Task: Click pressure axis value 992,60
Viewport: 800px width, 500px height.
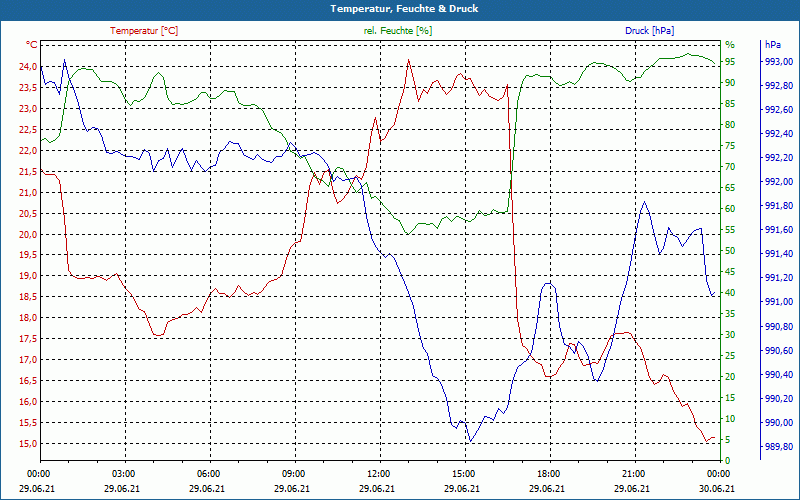Action: (x=779, y=110)
